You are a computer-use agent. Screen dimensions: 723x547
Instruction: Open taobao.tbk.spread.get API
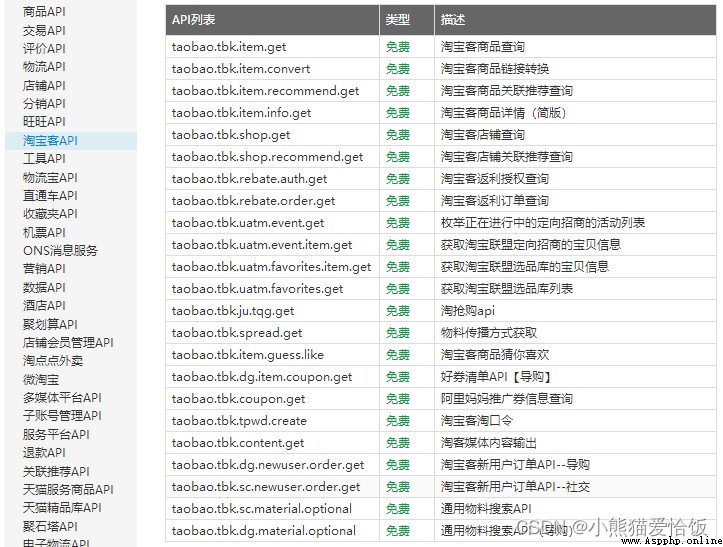click(237, 333)
